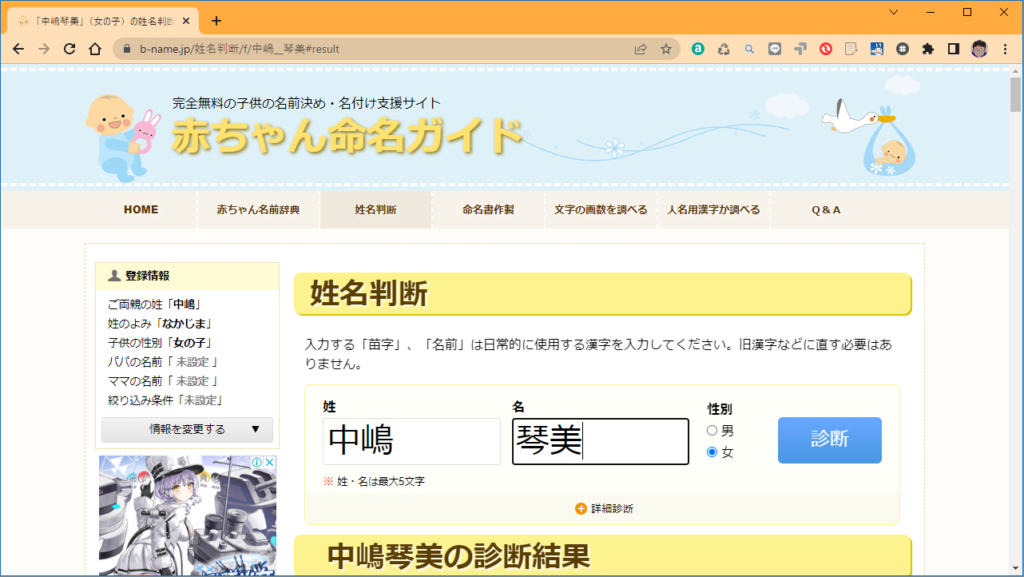Click the 診断 button
The height and width of the screenshot is (577, 1024).
829,441
